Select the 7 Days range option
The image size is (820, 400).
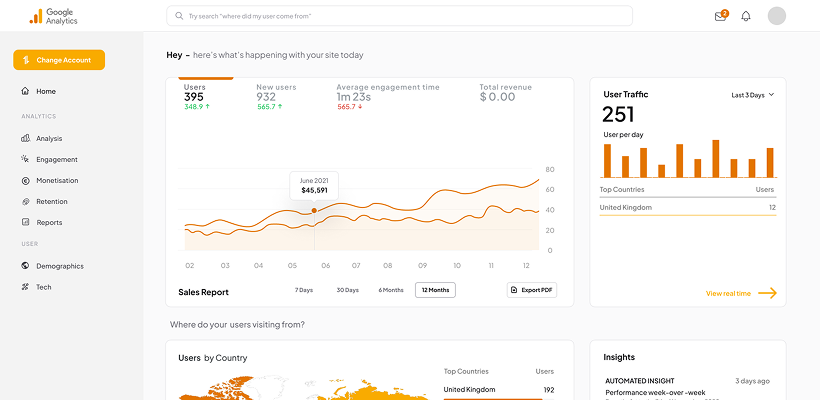(304, 290)
